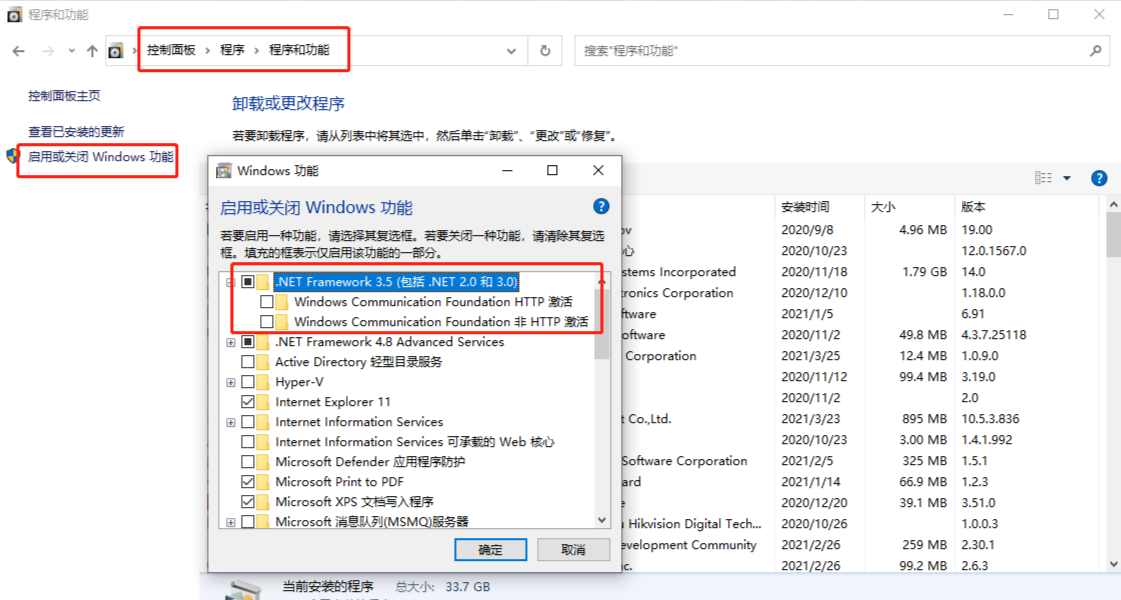The width and height of the screenshot is (1121, 600).
Task: Select Microsoft Defender 应用程序防护 item
Action: [x=370, y=462]
